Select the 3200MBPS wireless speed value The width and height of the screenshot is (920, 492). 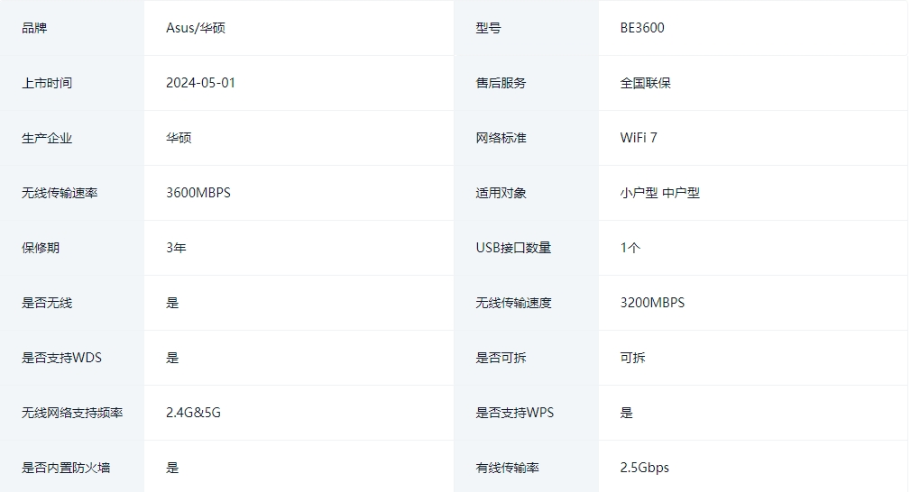click(652, 303)
